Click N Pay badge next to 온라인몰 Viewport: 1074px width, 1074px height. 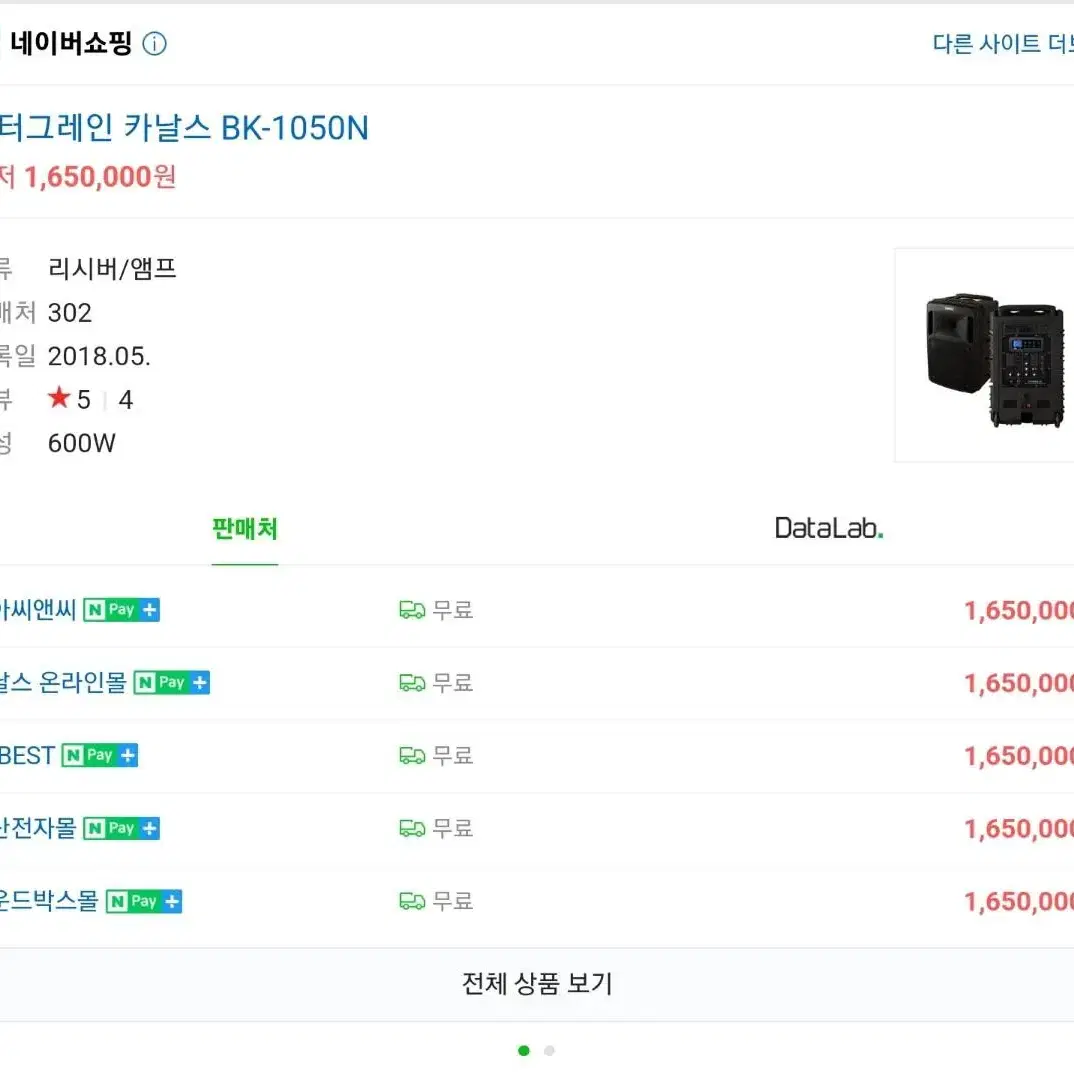[x=171, y=682]
